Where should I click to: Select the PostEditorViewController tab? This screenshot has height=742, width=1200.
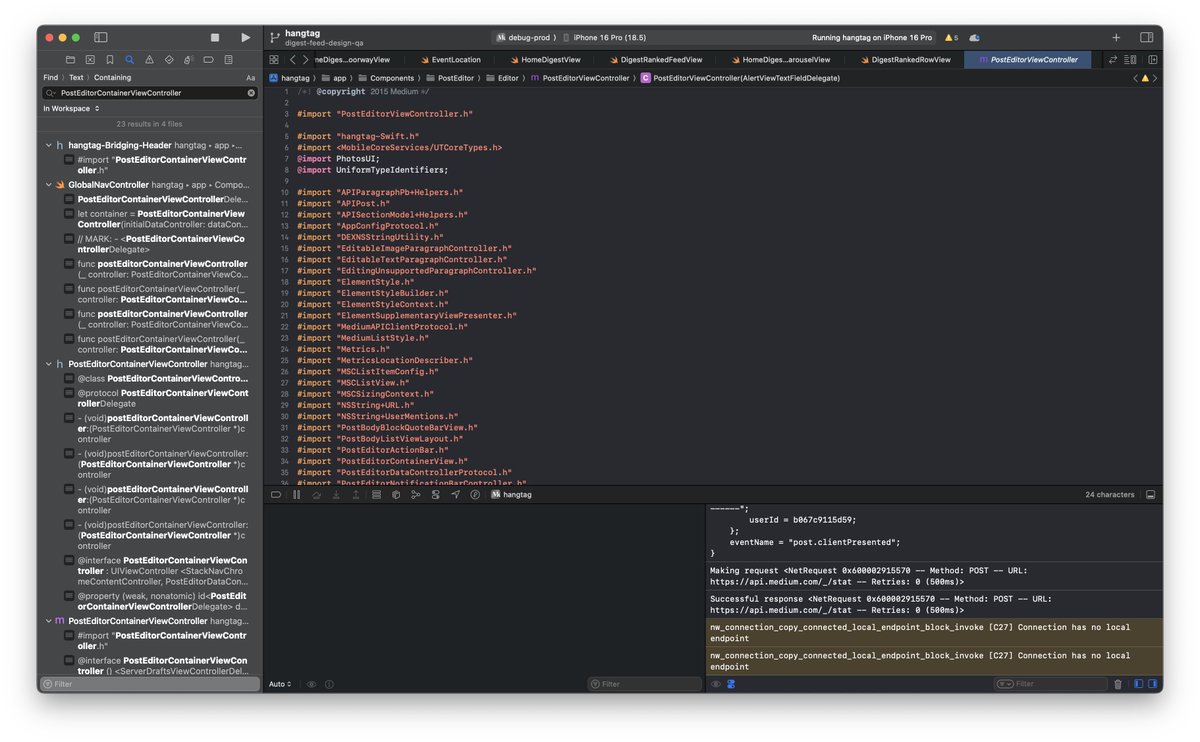(1027, 60)
